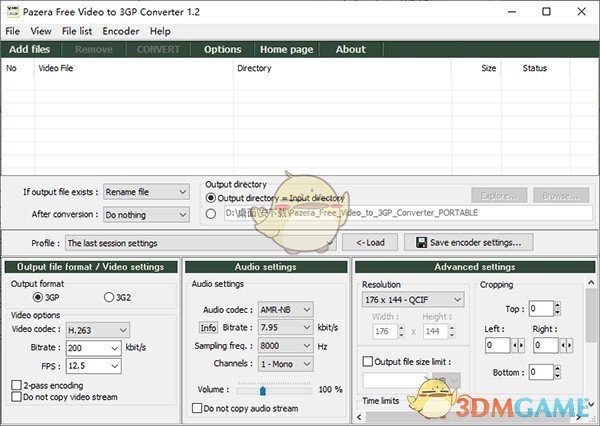Screen dimensions: 600x426
Task: Enable Output file size limit checkbox
Action: (368, 361)
